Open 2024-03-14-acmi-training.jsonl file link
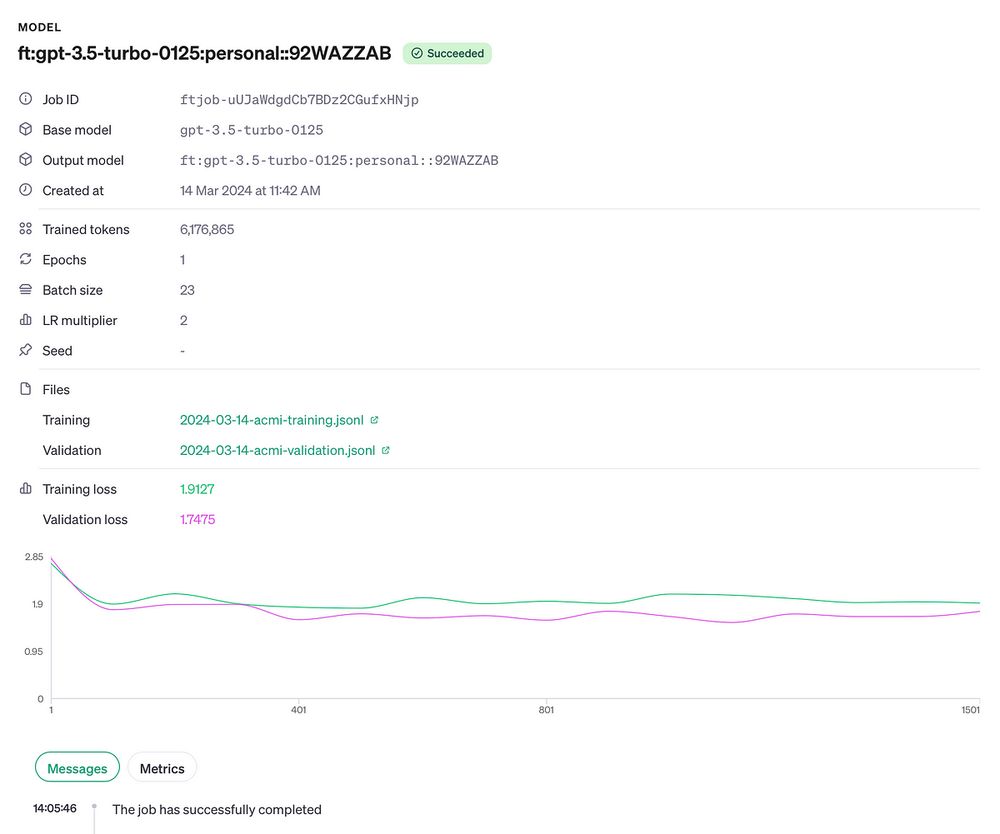Viewport: 1000px width, 834px height. coord(272,420)
